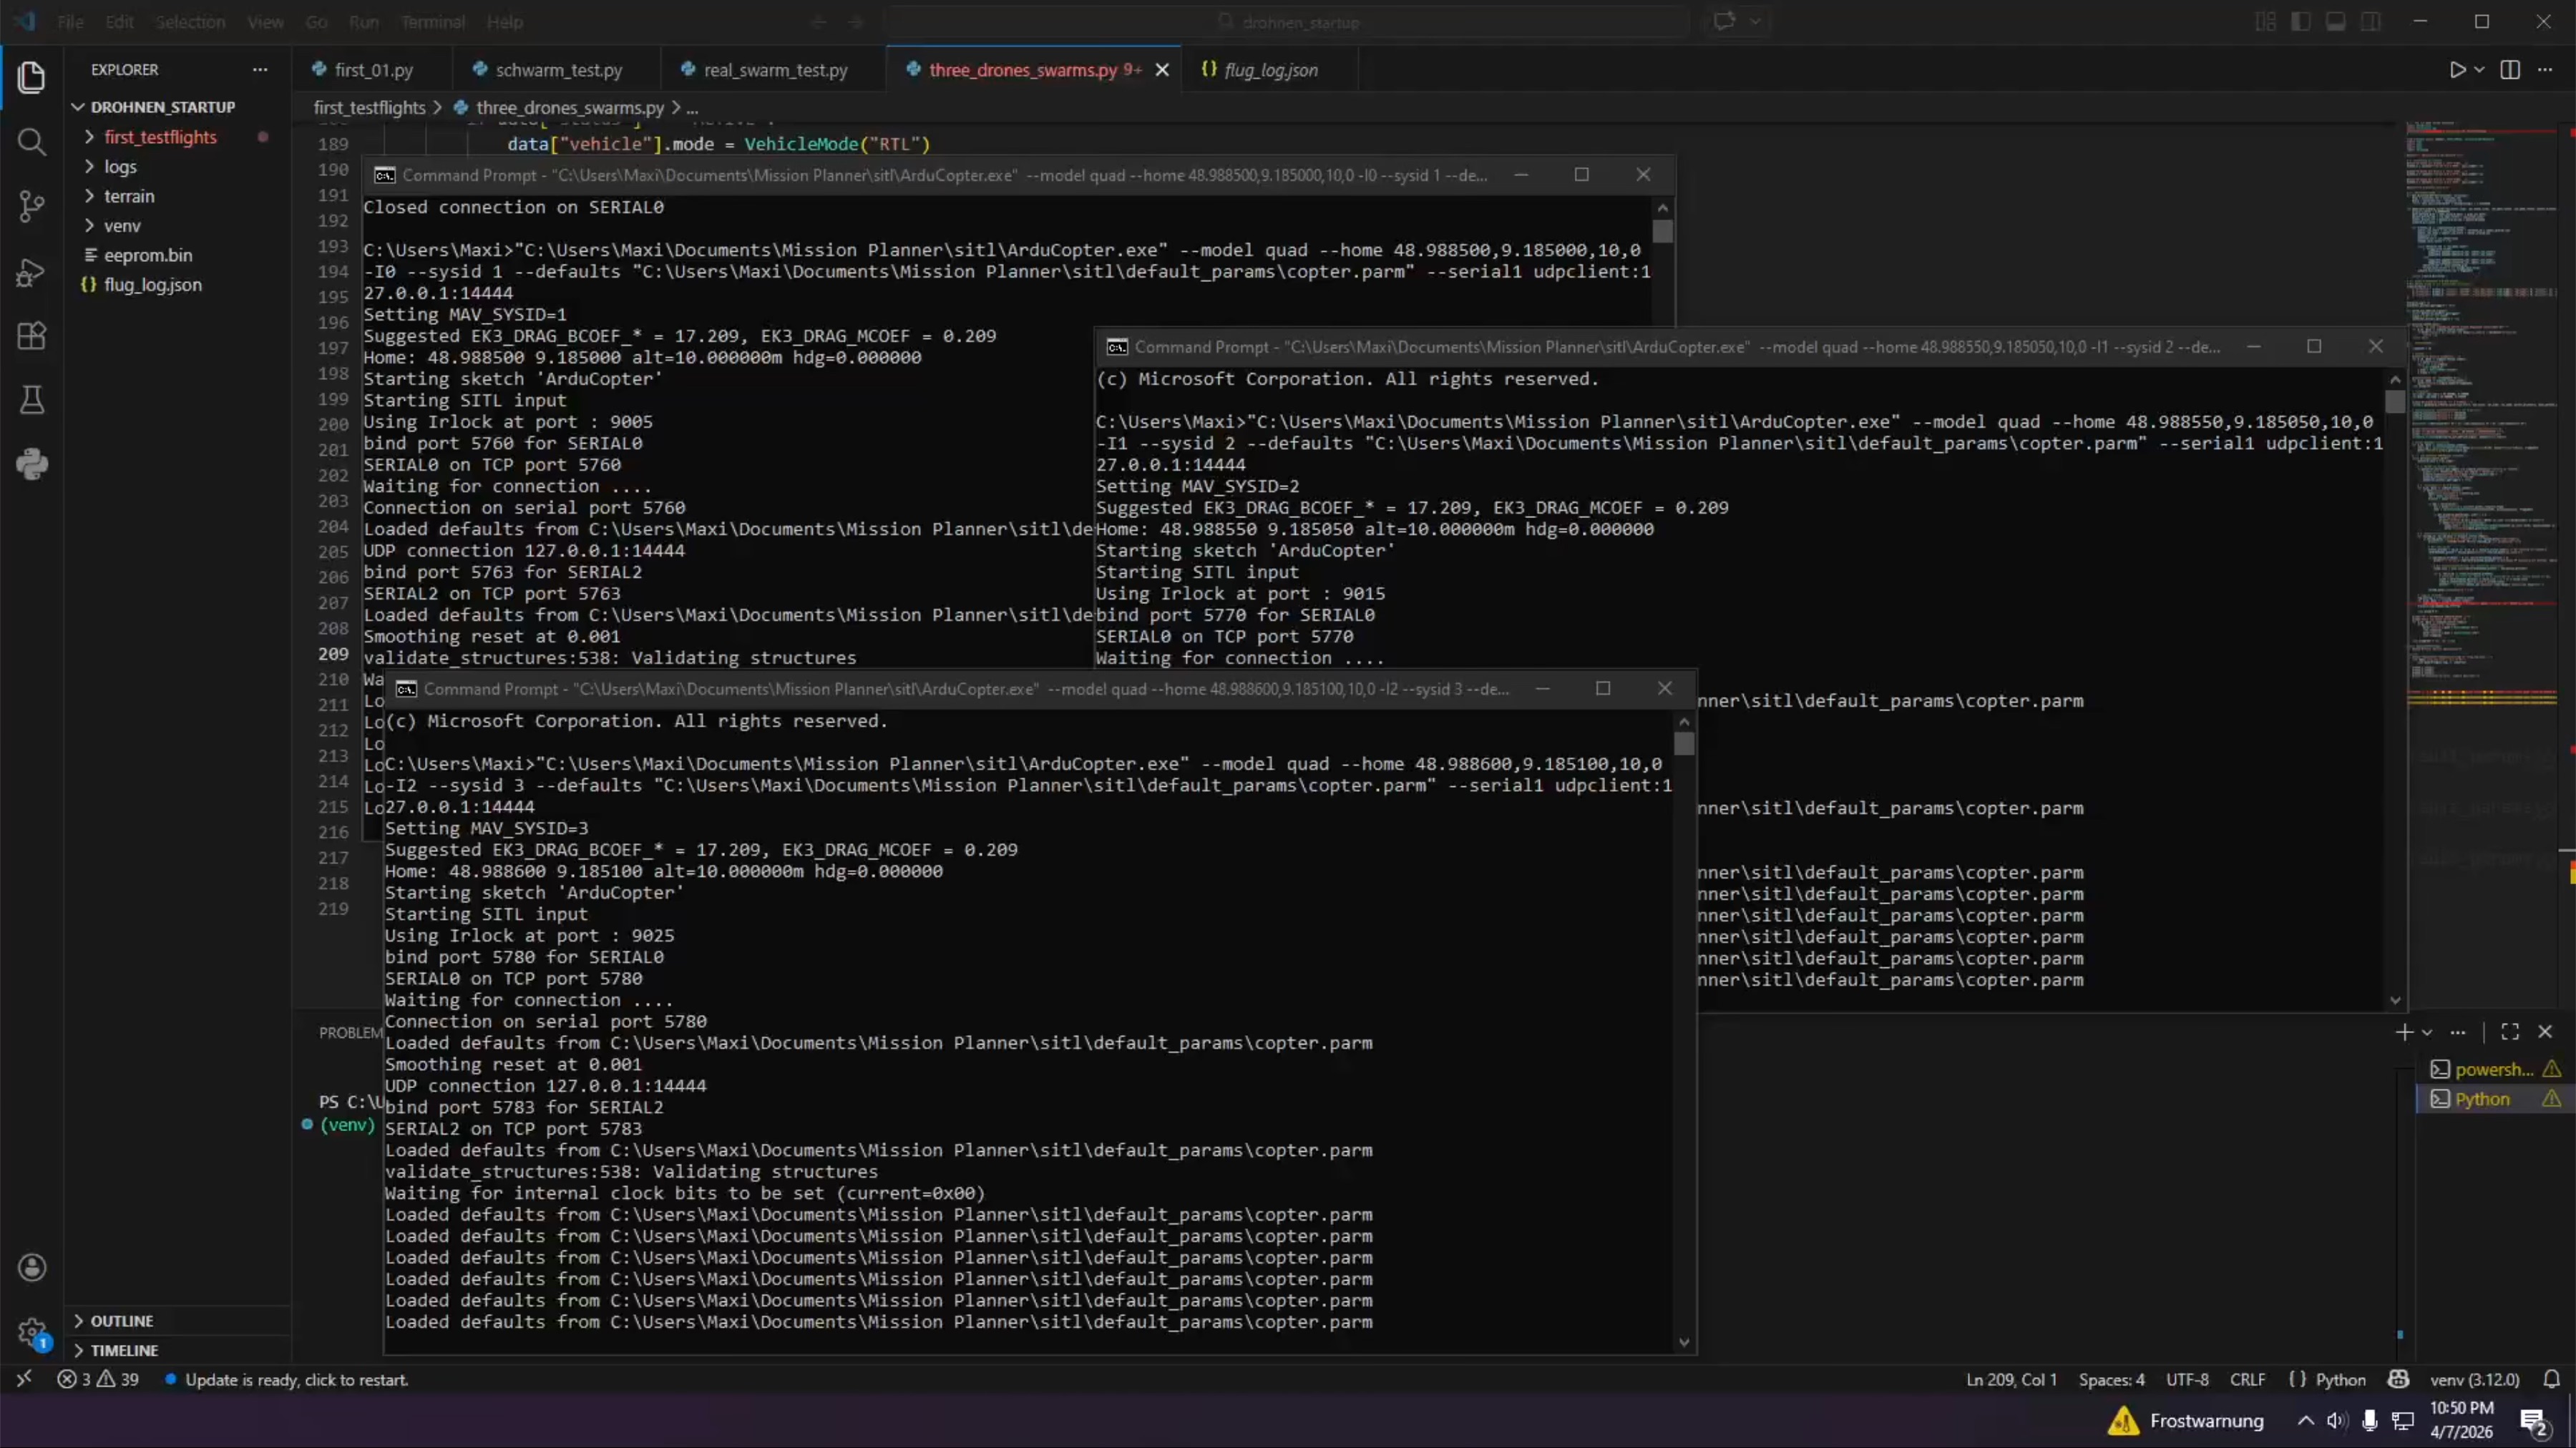Expand the terrain folder

point(129,196)
